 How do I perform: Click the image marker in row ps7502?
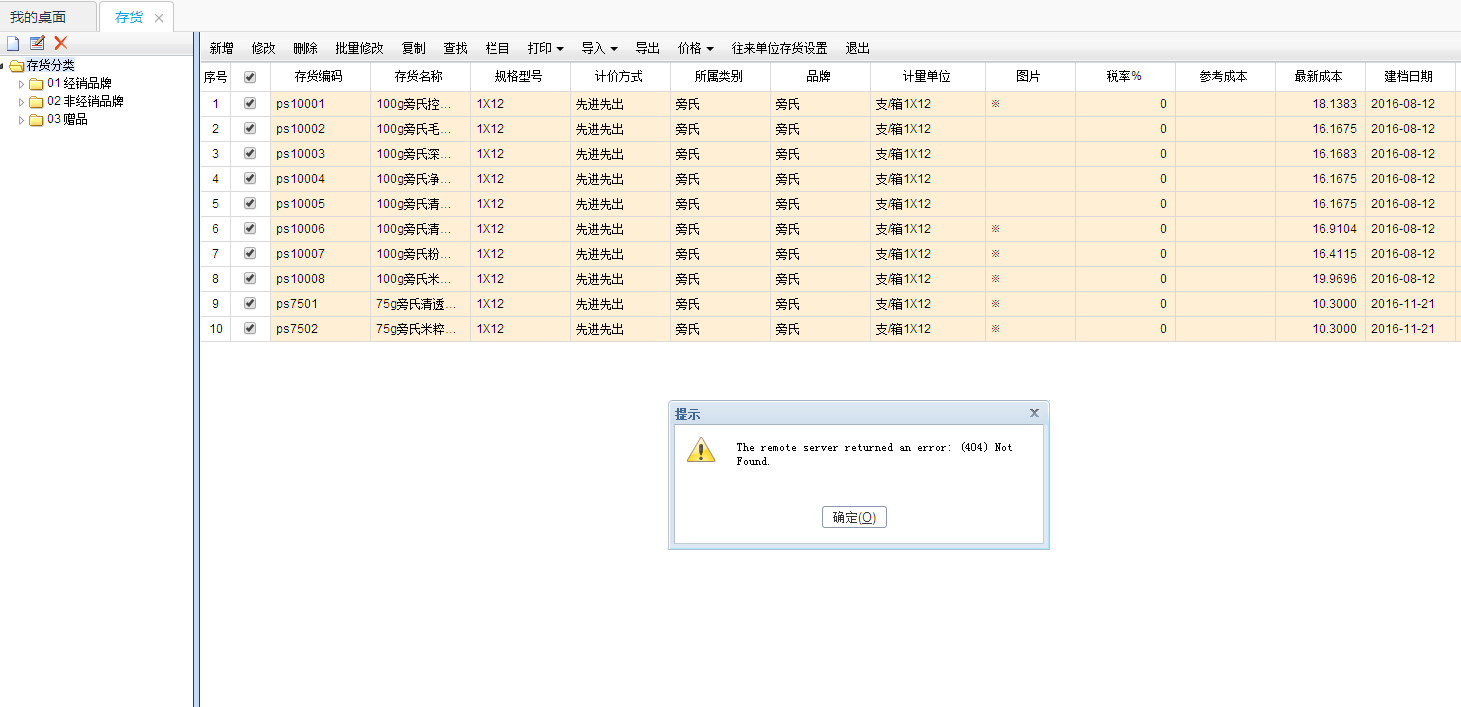[x=995, y=328]
